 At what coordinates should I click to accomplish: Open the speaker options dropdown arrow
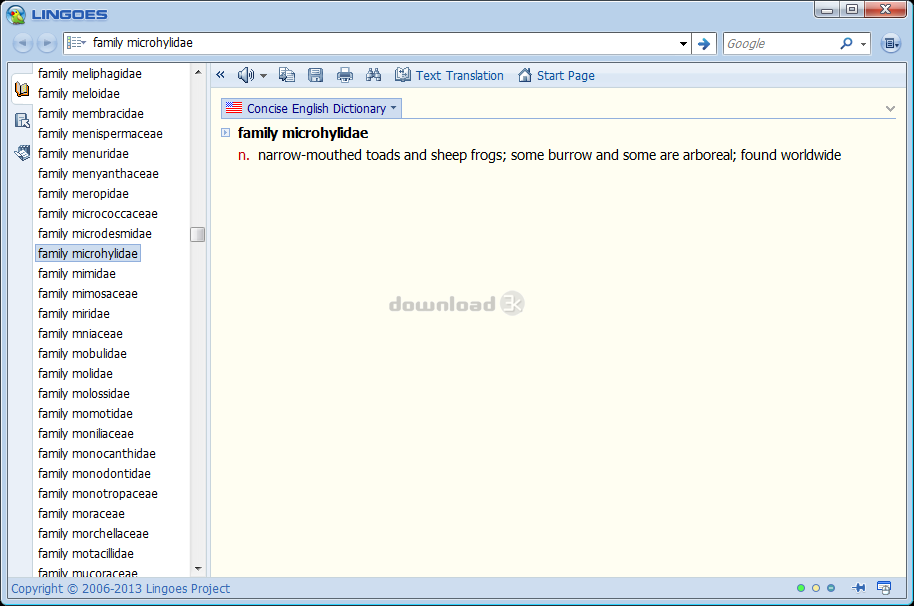(x=263, y=76)
